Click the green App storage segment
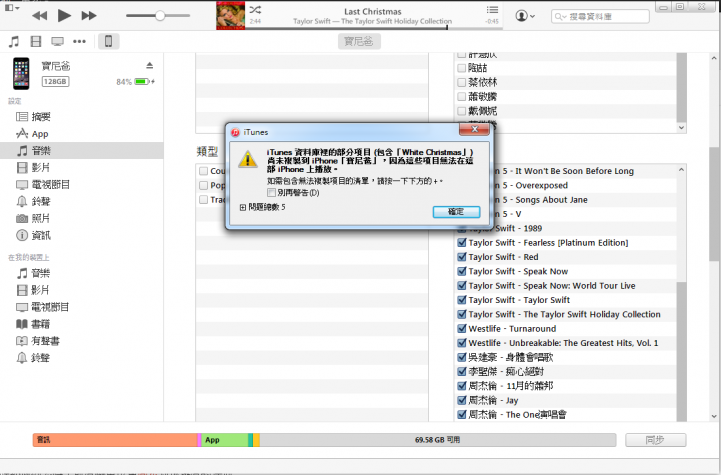This screenshot has width=721, height=475. point(225,440)
